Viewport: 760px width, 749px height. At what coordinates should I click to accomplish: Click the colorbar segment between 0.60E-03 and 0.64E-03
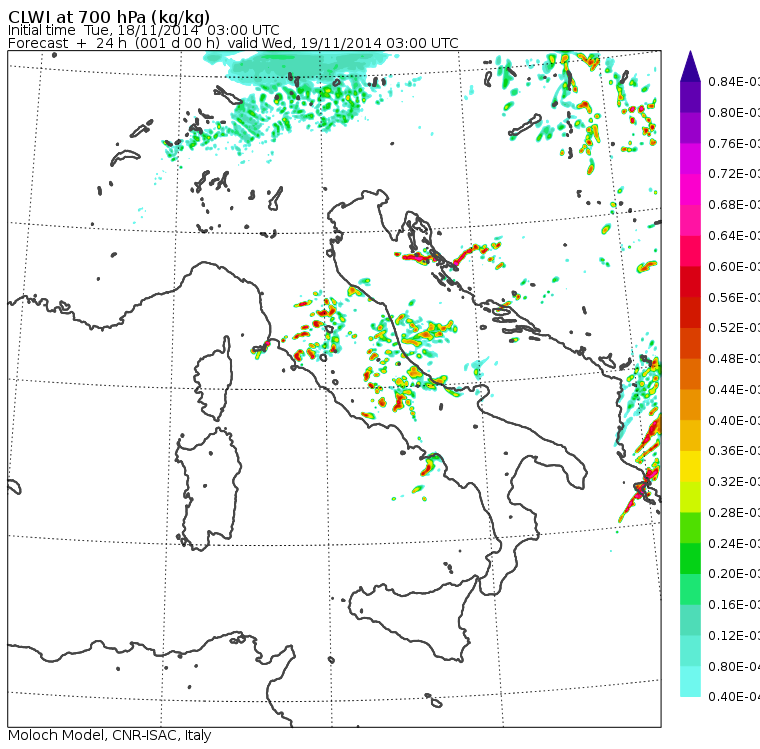pos(690,251)
